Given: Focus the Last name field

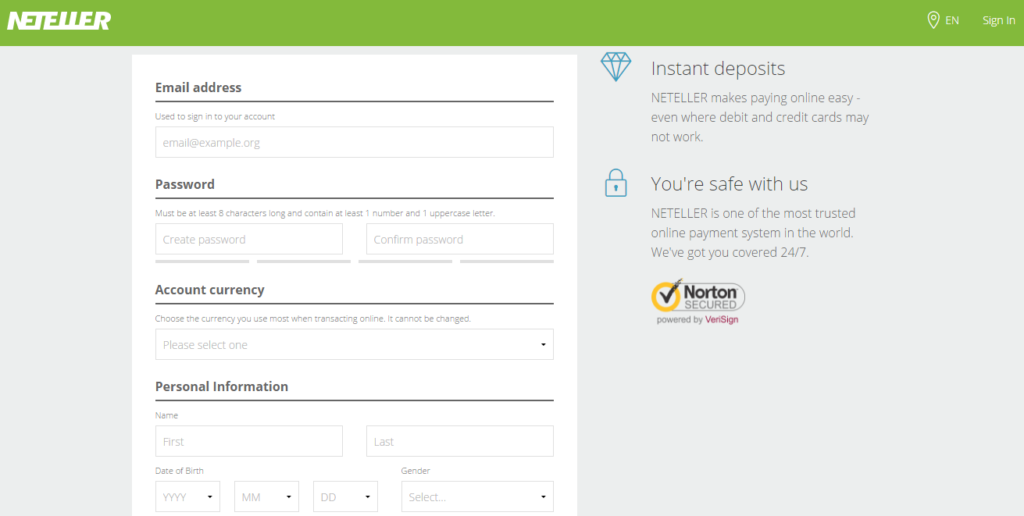Looking at the screenshot, I should click(460, 442).
